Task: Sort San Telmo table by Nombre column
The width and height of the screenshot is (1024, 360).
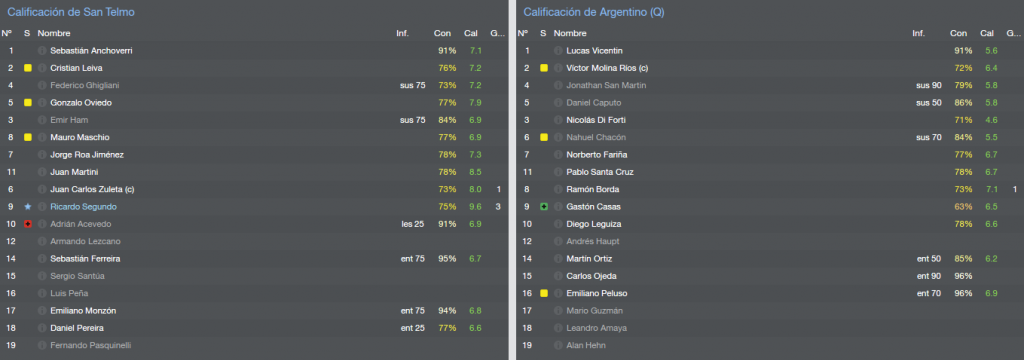Action: click(54, 33)
